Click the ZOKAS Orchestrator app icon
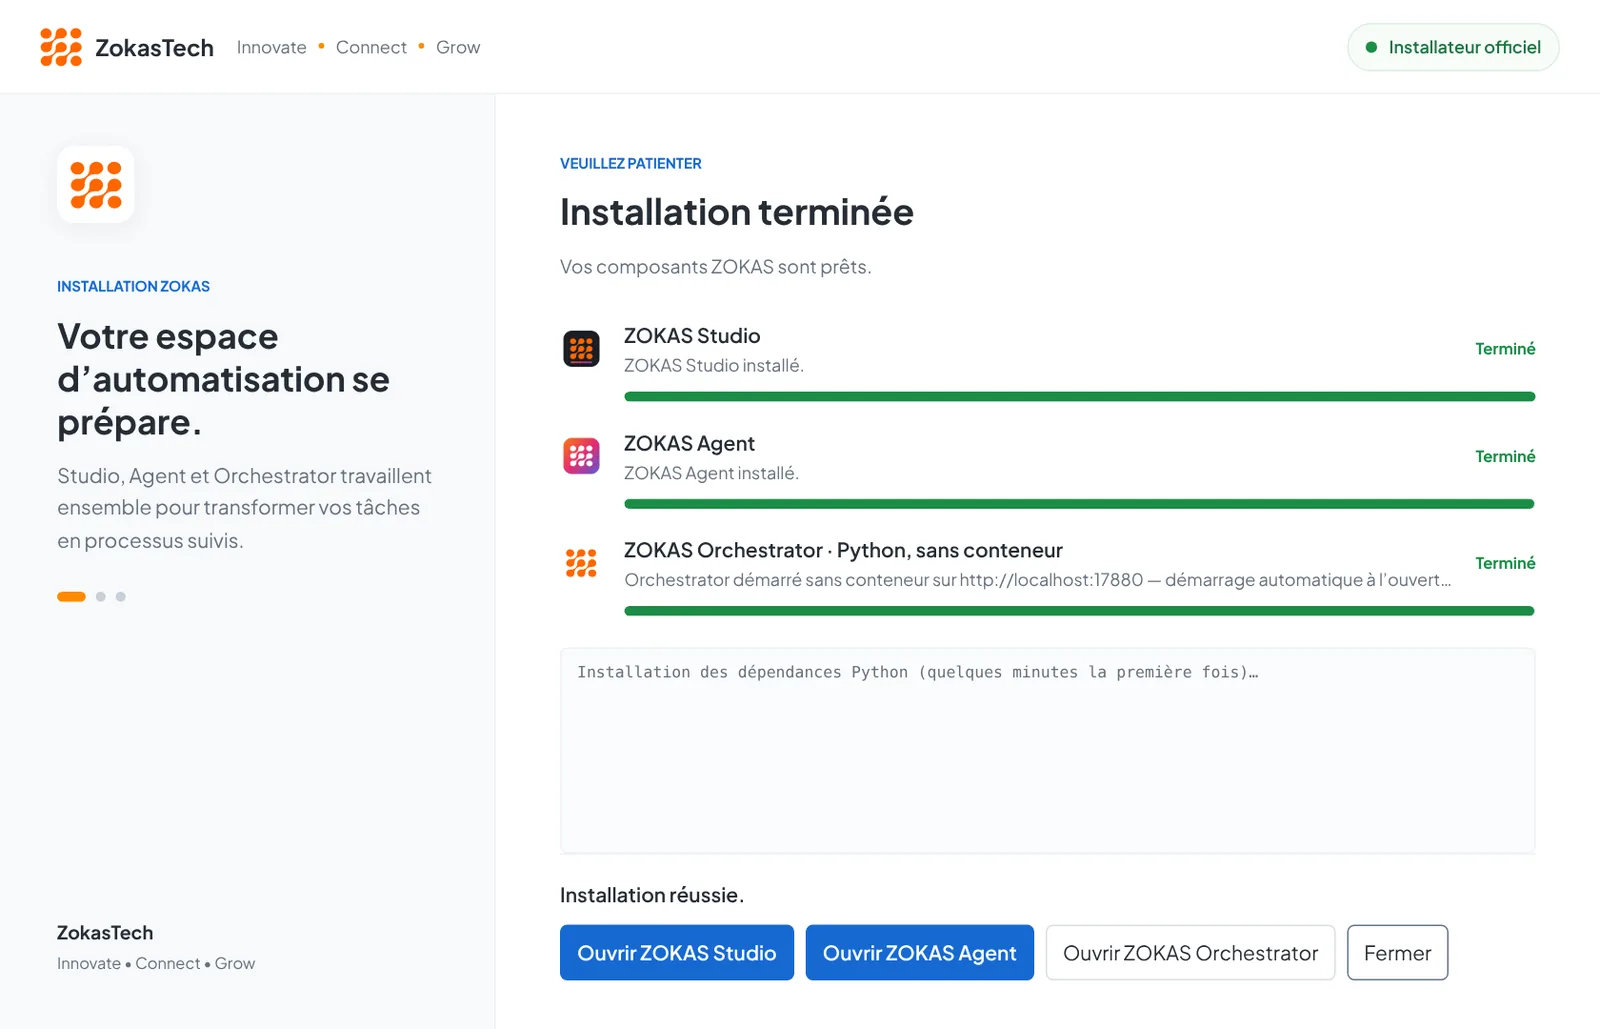1600x1029 pixels. click(x=581, y=563)
